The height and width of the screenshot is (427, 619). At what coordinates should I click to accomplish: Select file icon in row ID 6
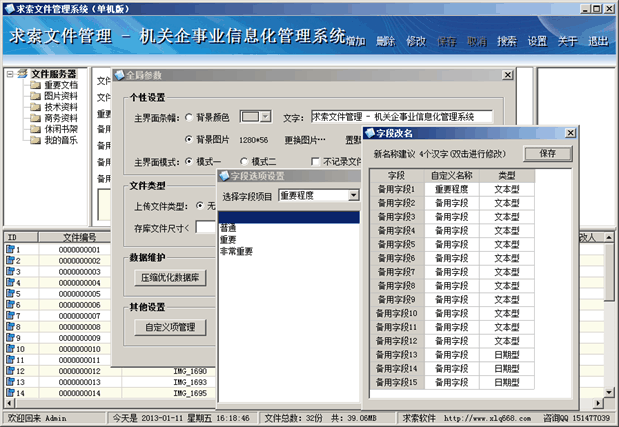(x=10, y=305)
